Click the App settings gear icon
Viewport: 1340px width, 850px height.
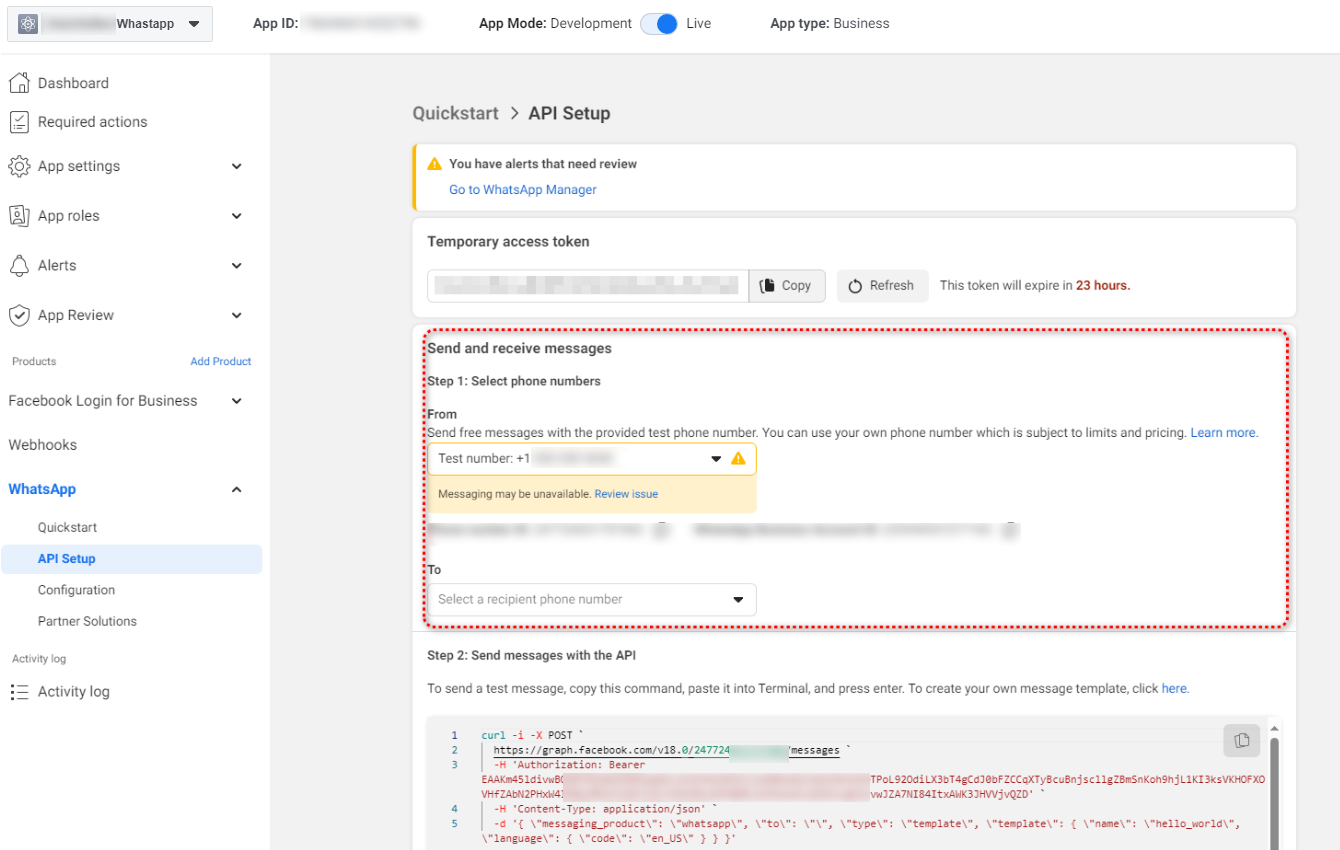click(x=19, y=166)
